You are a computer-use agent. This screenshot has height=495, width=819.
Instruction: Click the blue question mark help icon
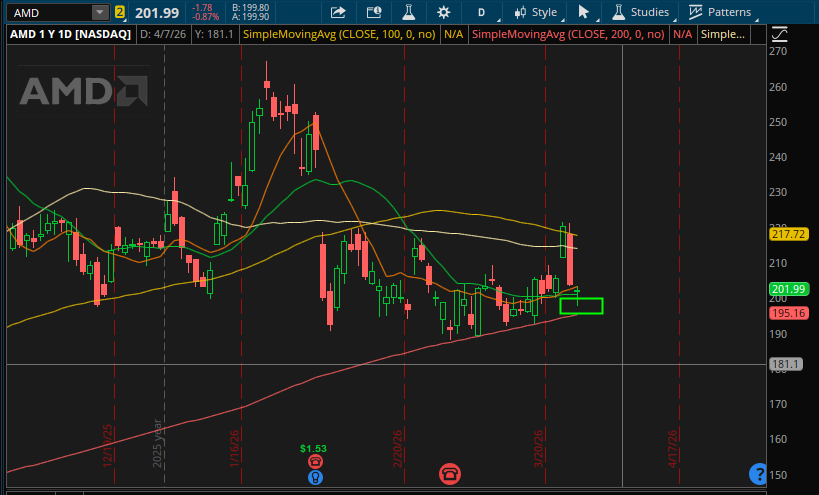pyautogui.click(x=758, y=474)
